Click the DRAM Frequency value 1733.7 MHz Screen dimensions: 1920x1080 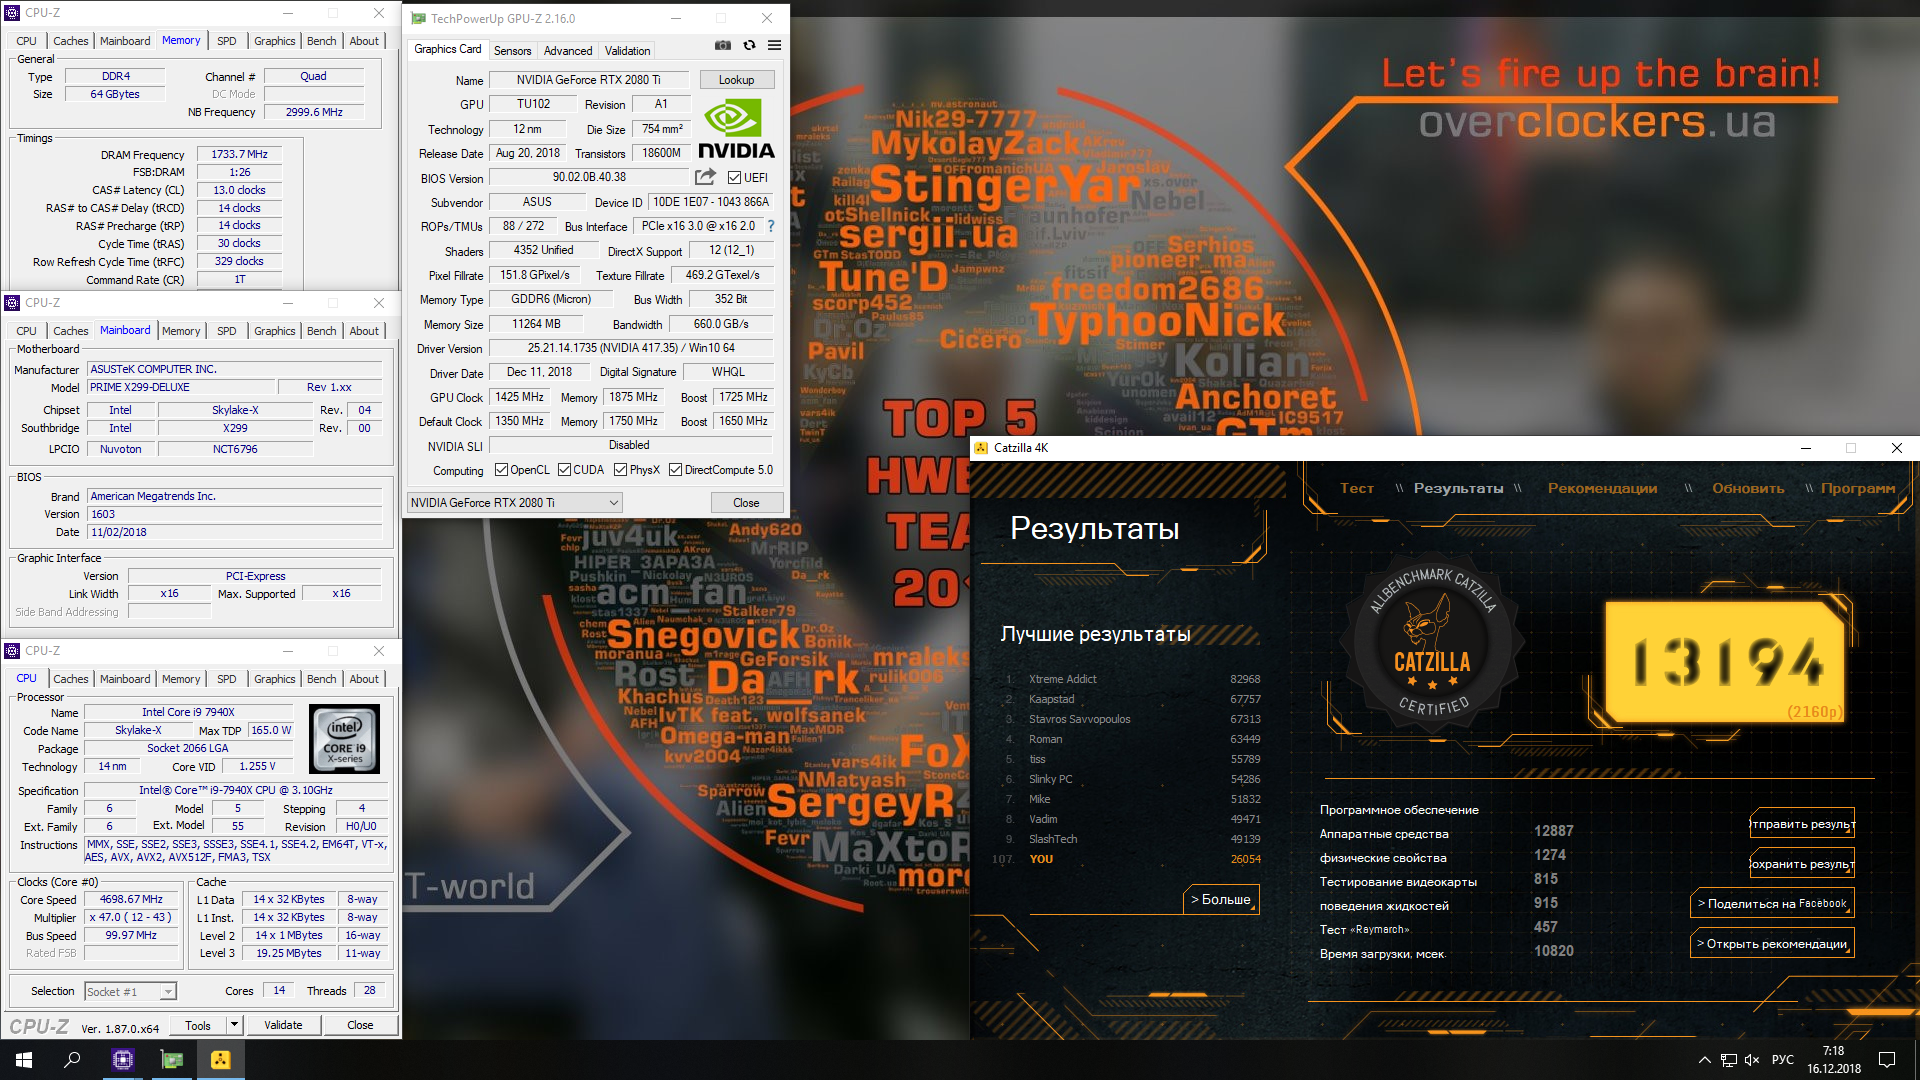point(240,154)
